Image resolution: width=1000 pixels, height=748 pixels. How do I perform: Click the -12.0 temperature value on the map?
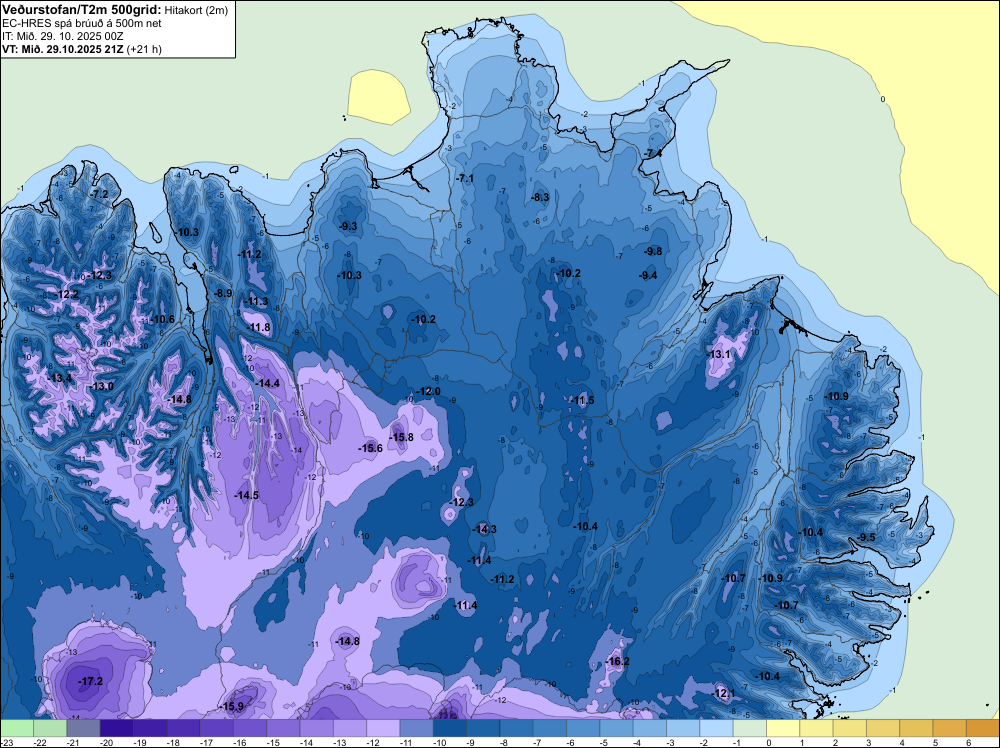point(428,391)
